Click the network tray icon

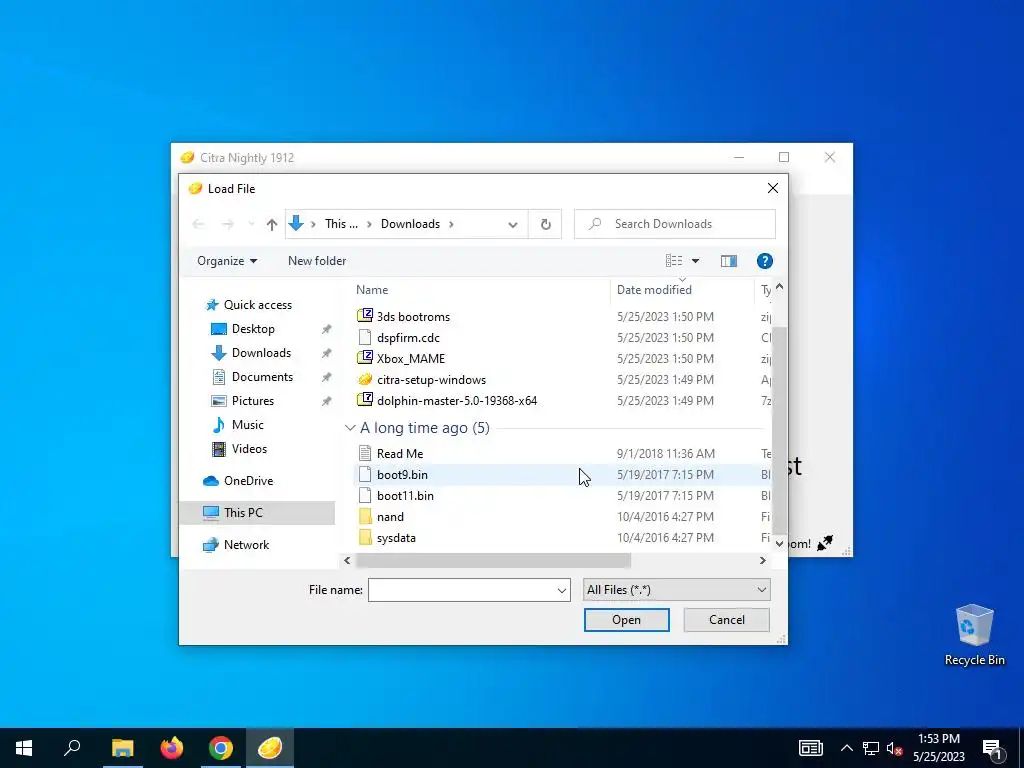(871, 748)
